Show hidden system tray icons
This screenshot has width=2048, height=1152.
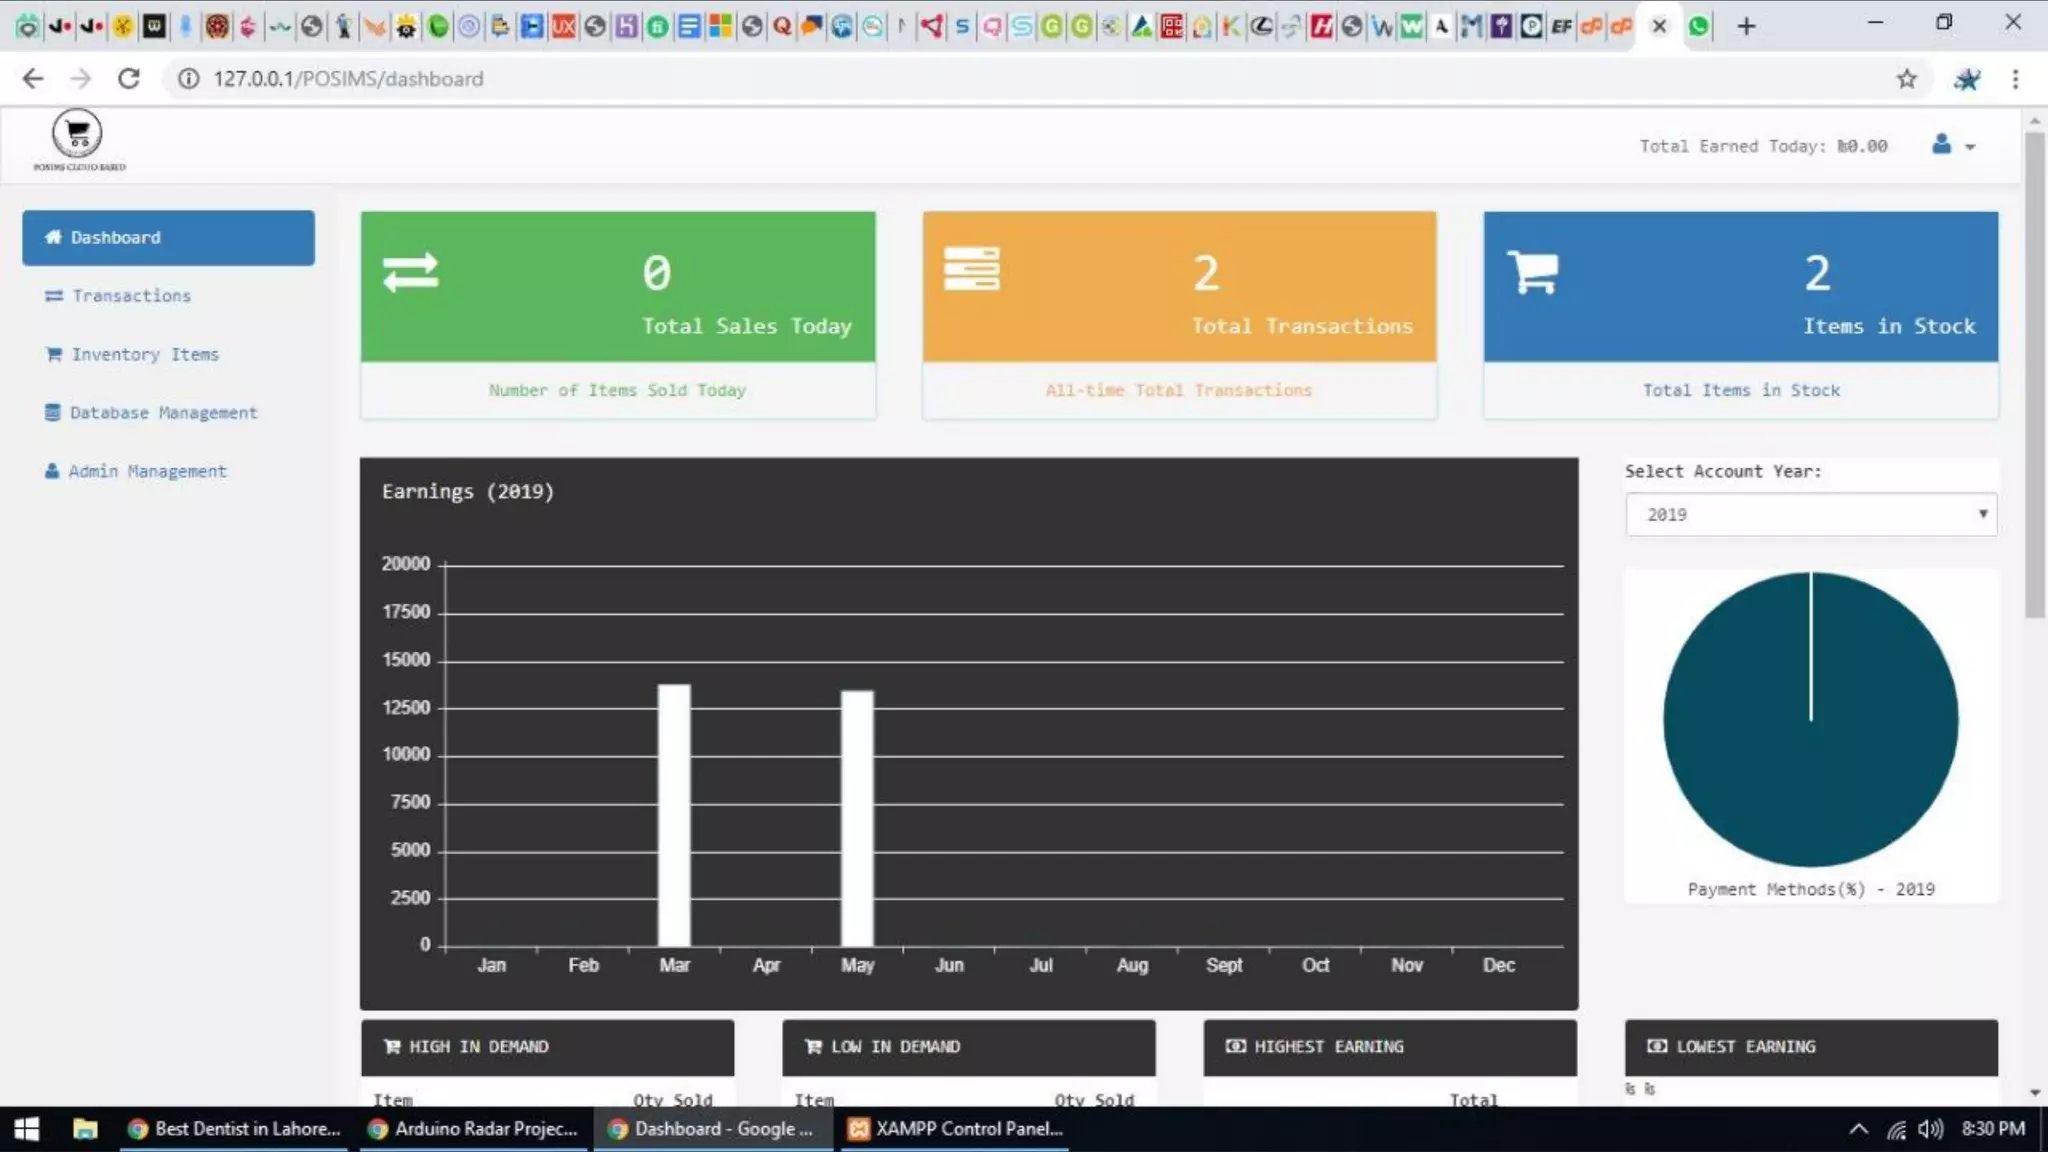[1858, 1129]
